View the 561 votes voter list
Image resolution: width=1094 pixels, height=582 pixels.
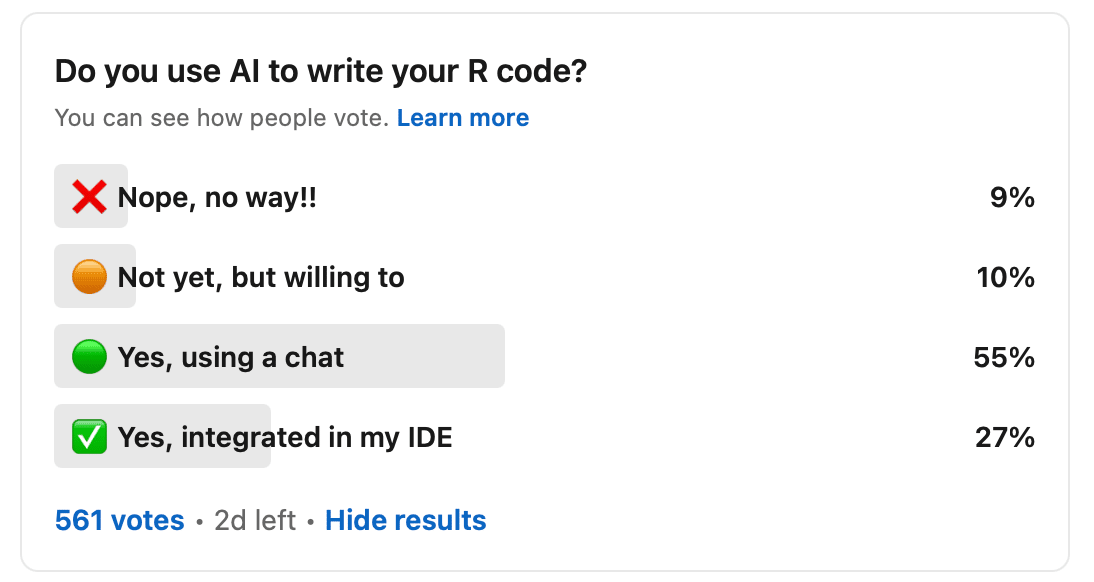pyautogui.click(x=120, y=520)
